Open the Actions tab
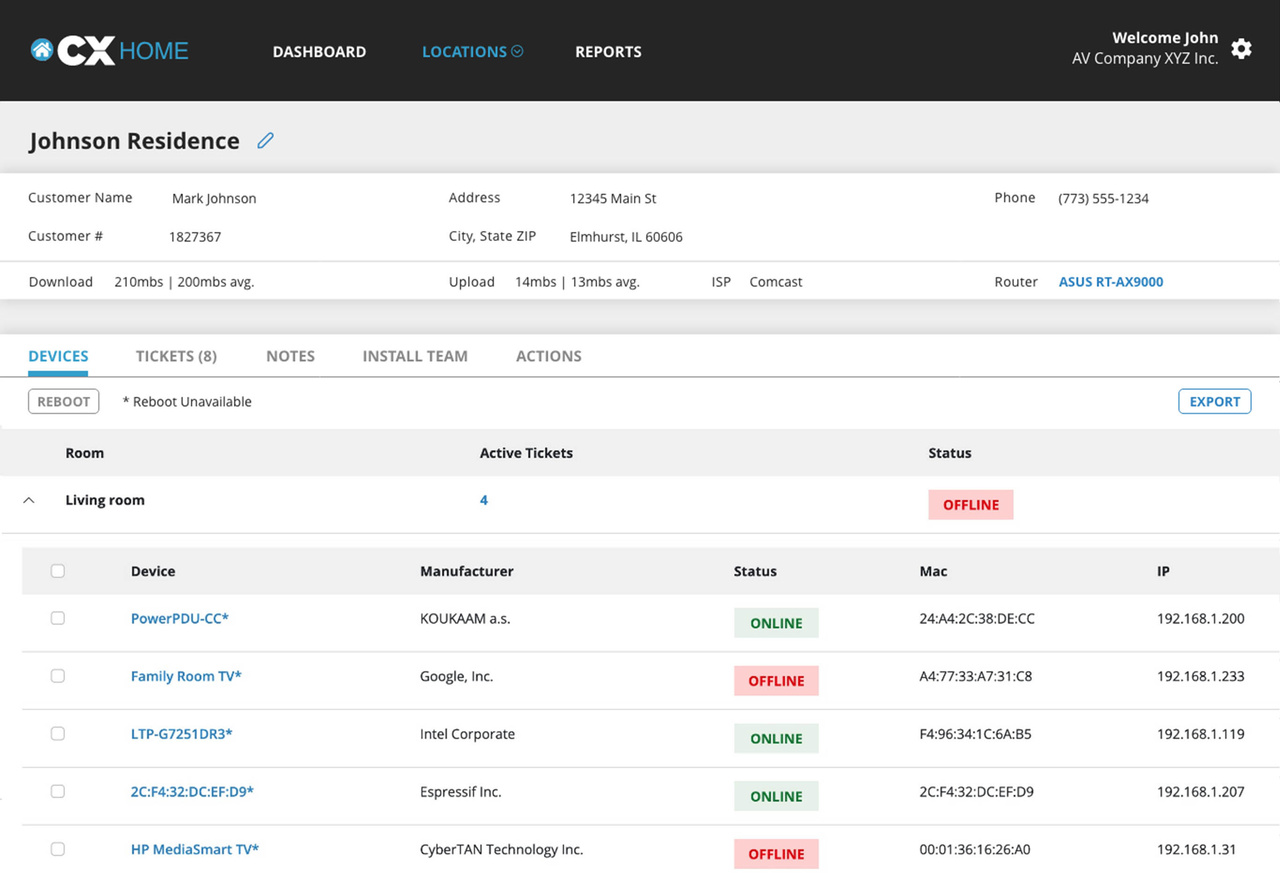This screenshot has height=873, width=1280. (x=548, y=356)
